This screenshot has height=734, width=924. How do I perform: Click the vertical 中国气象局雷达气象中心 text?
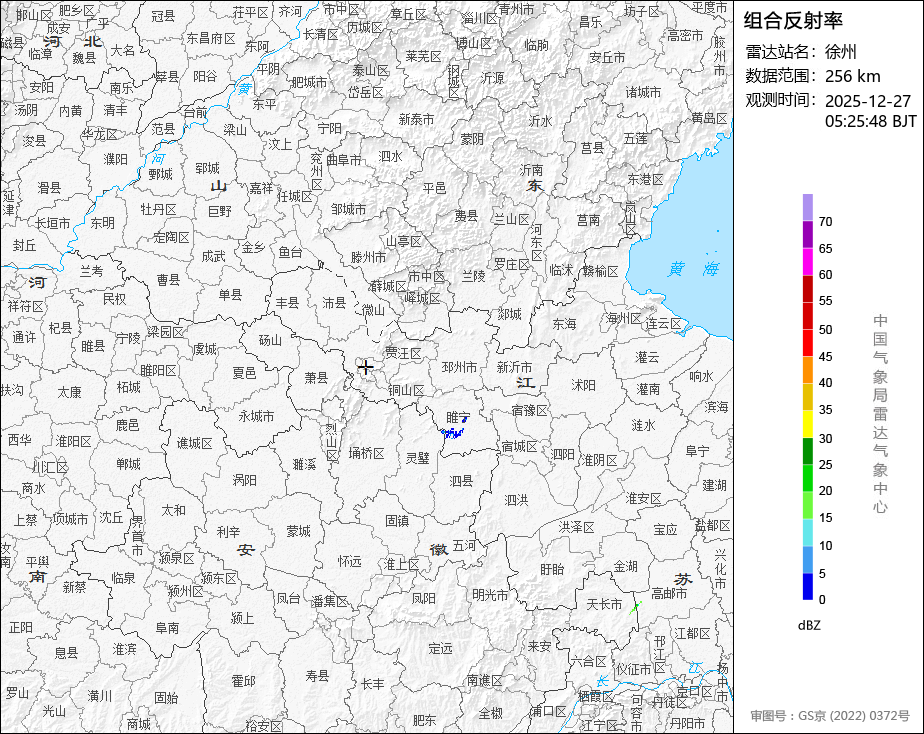point(880,414)
